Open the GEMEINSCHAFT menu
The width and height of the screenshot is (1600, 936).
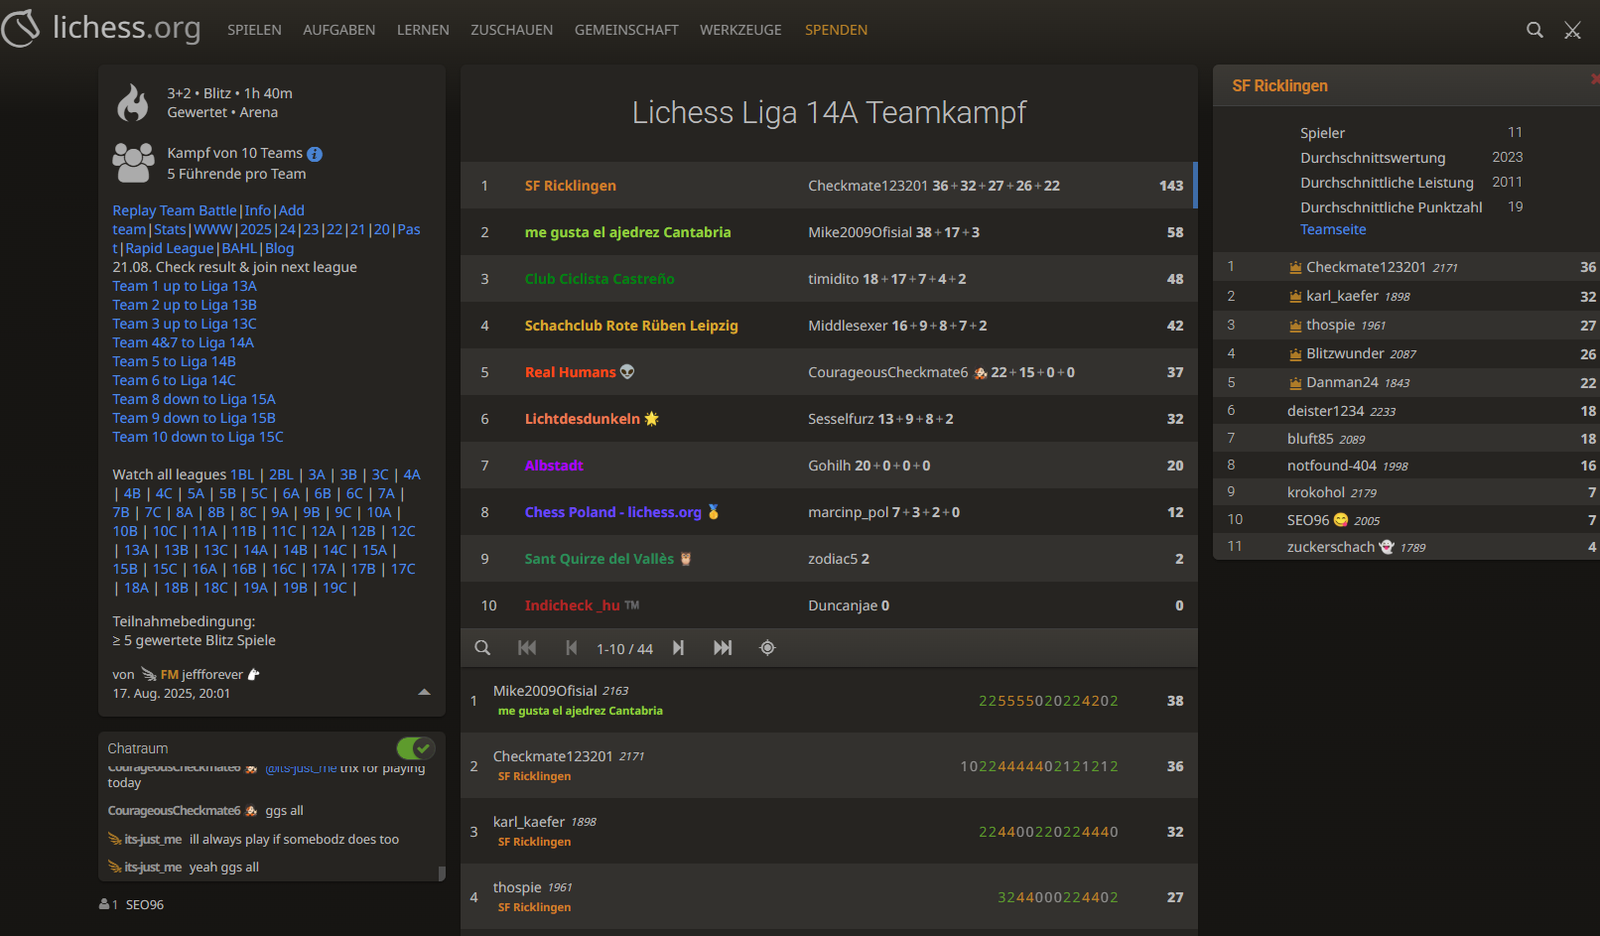click(626, 30)
